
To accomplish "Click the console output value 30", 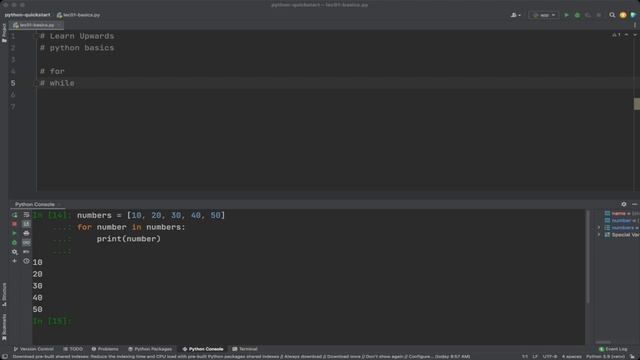I will [38, 286].
